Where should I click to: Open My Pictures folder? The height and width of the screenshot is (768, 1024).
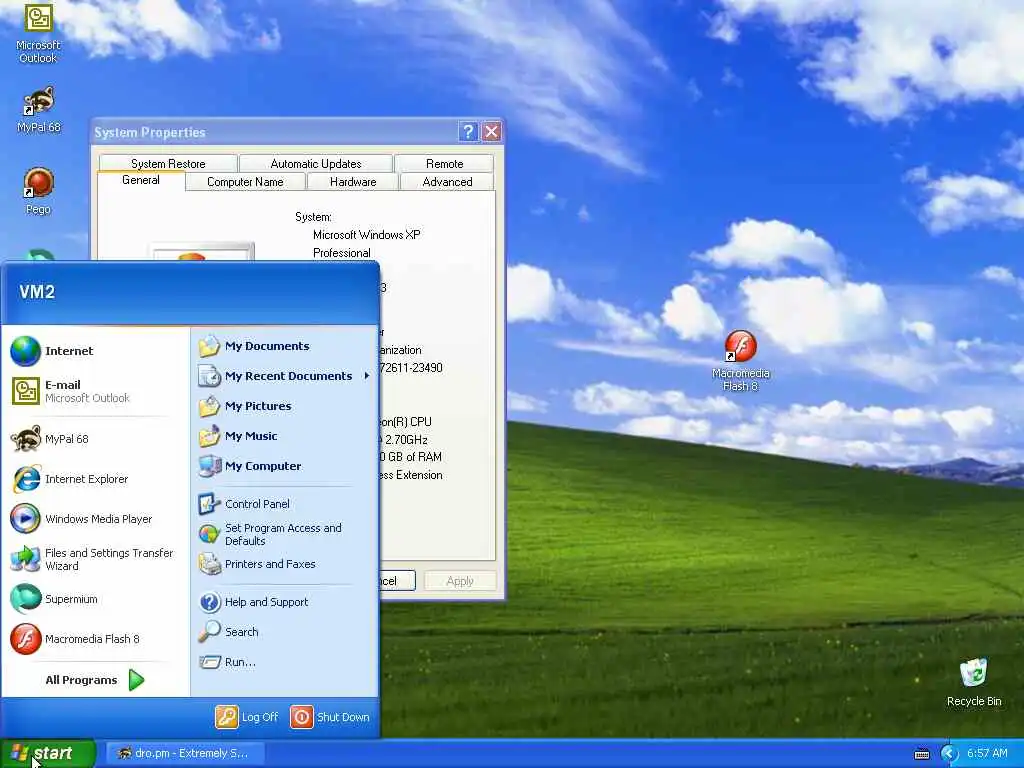285,406
